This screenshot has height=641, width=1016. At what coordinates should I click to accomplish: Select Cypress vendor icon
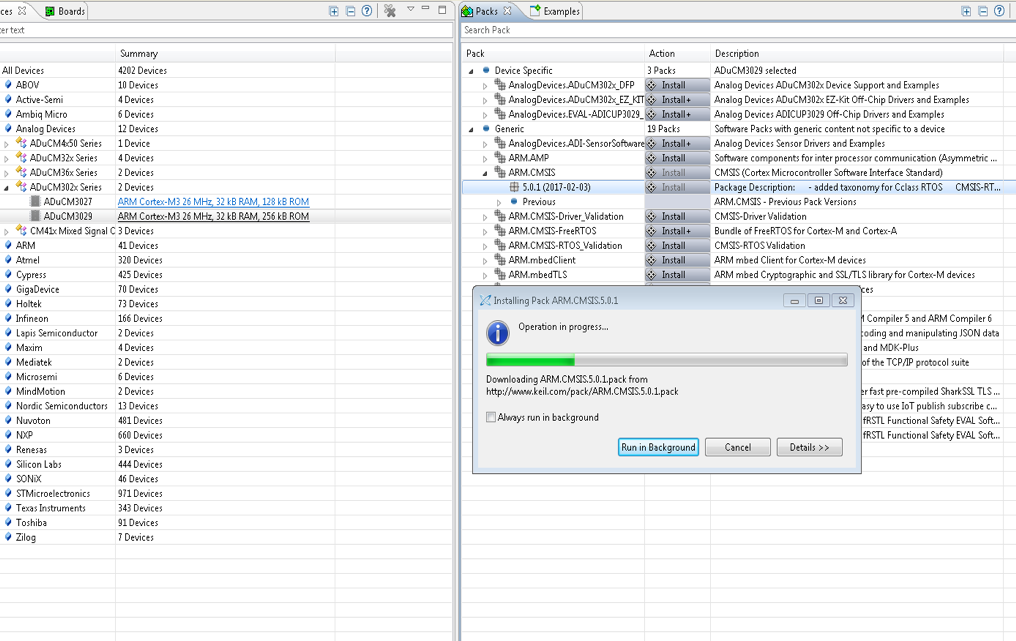pyautogui.click(x=8, y=275)
